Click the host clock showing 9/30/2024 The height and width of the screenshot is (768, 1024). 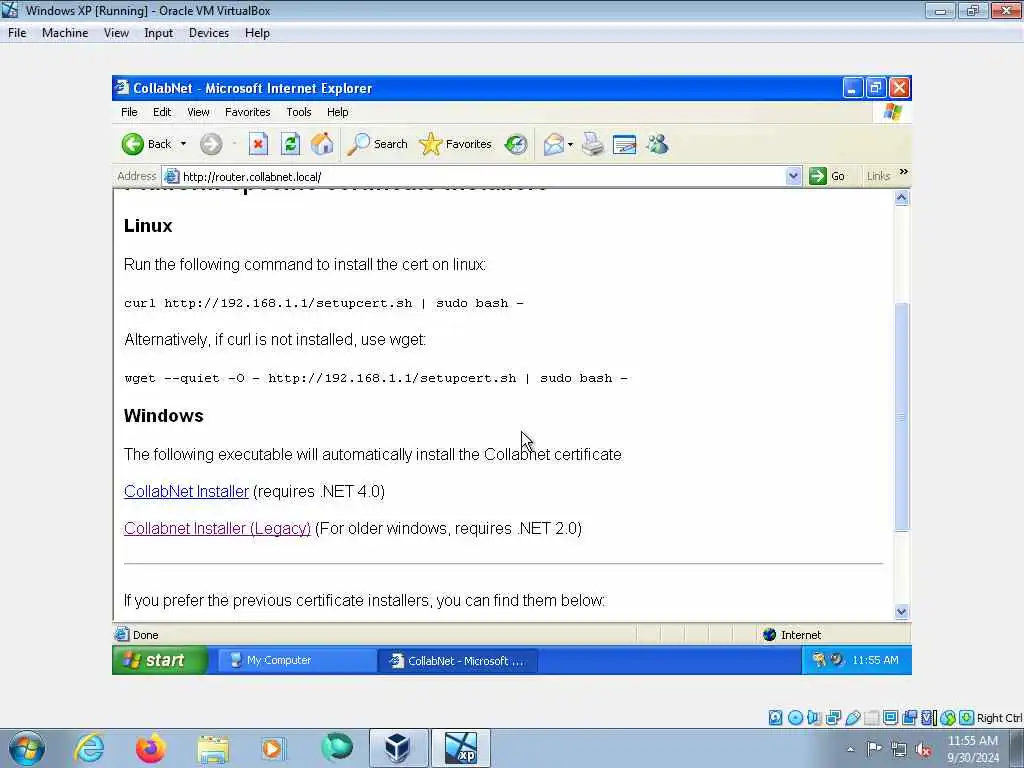pyautogui.click(x=972, y=749)
